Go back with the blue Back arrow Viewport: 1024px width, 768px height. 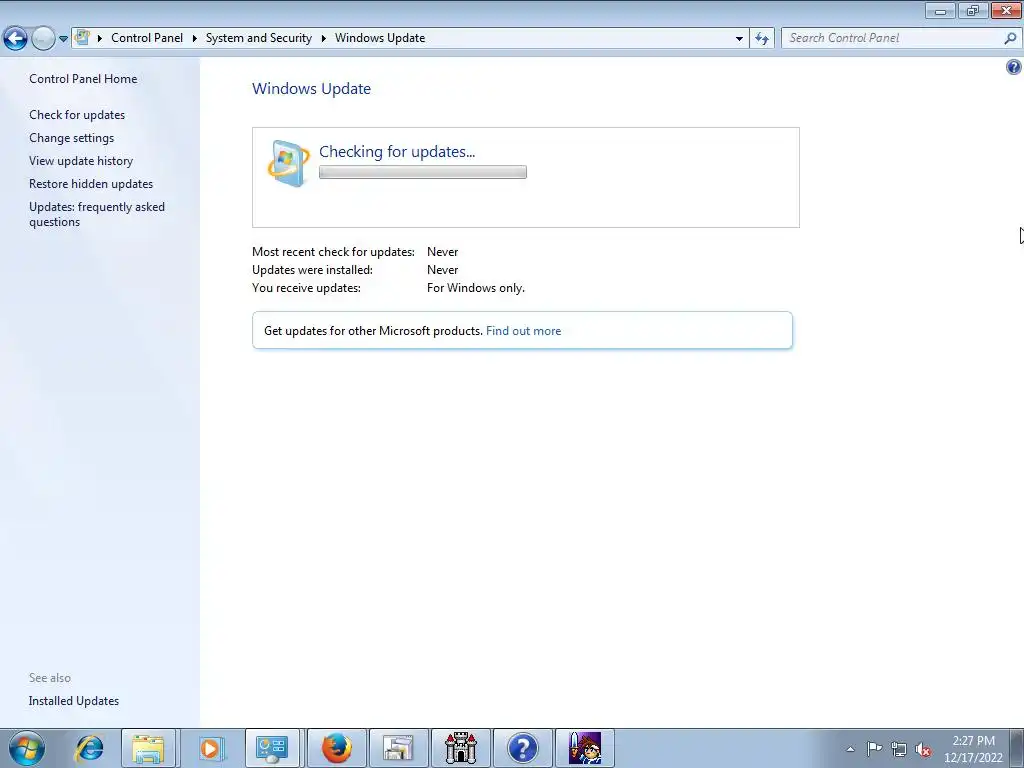click(x=16, y=39)
